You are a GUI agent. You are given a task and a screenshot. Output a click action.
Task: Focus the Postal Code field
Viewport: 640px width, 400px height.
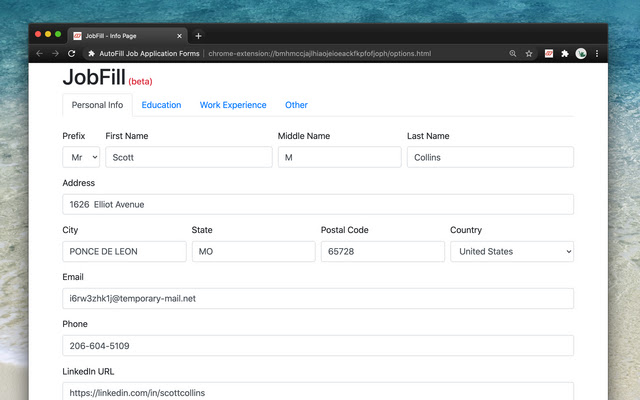click(x=382, y=252)
